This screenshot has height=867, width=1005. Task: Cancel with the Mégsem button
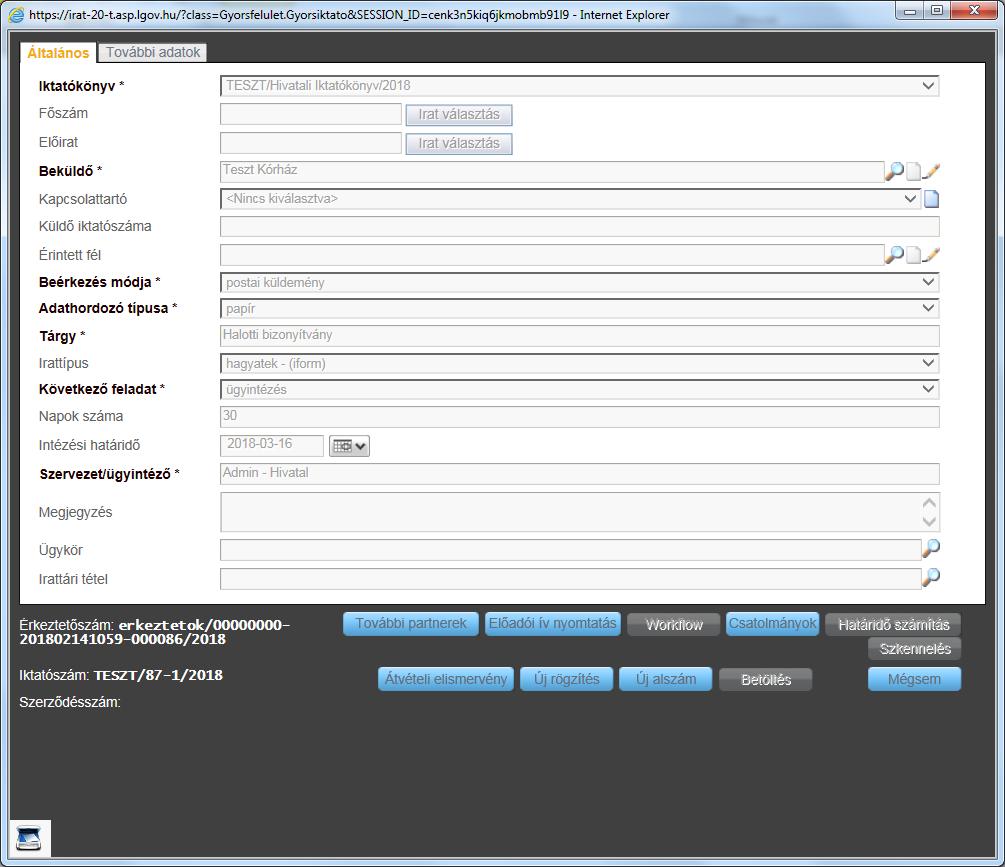[x=915, y=679]
